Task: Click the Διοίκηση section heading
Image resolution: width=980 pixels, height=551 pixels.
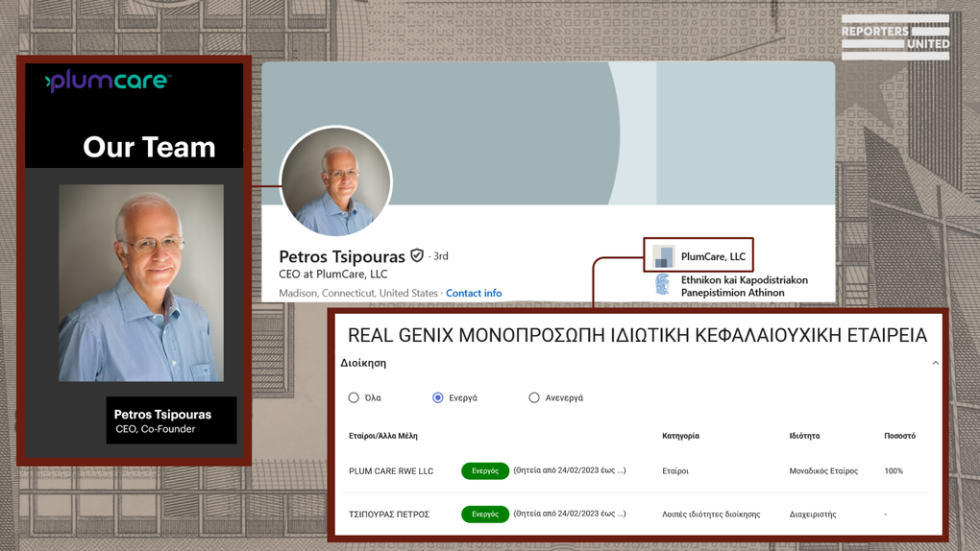Action: tap(363, 363)
